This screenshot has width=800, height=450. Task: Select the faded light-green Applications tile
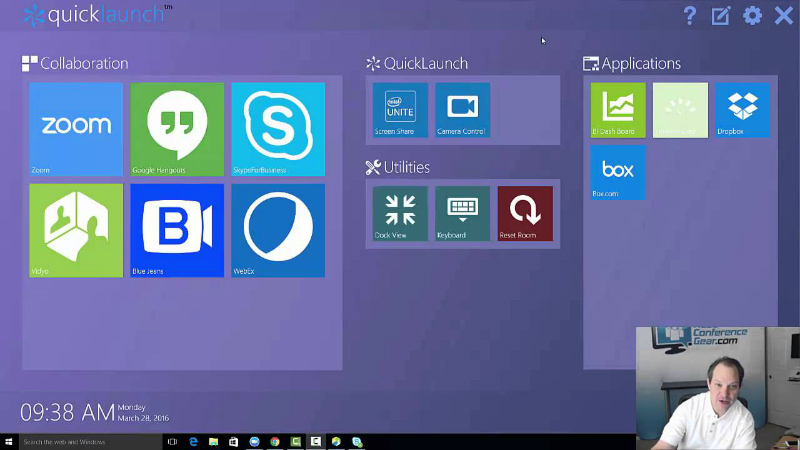pos(680,109)
